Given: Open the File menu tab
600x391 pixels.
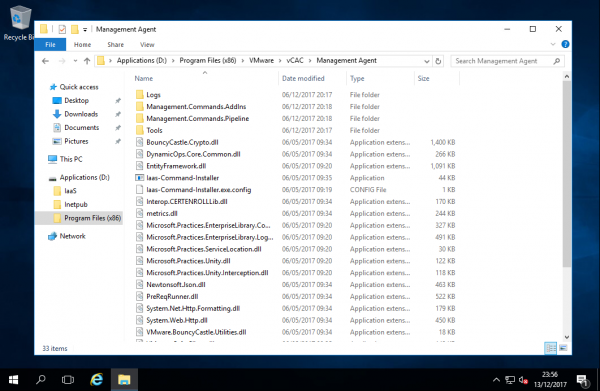Looking at the screenshot, I should [x=50, y=44].
